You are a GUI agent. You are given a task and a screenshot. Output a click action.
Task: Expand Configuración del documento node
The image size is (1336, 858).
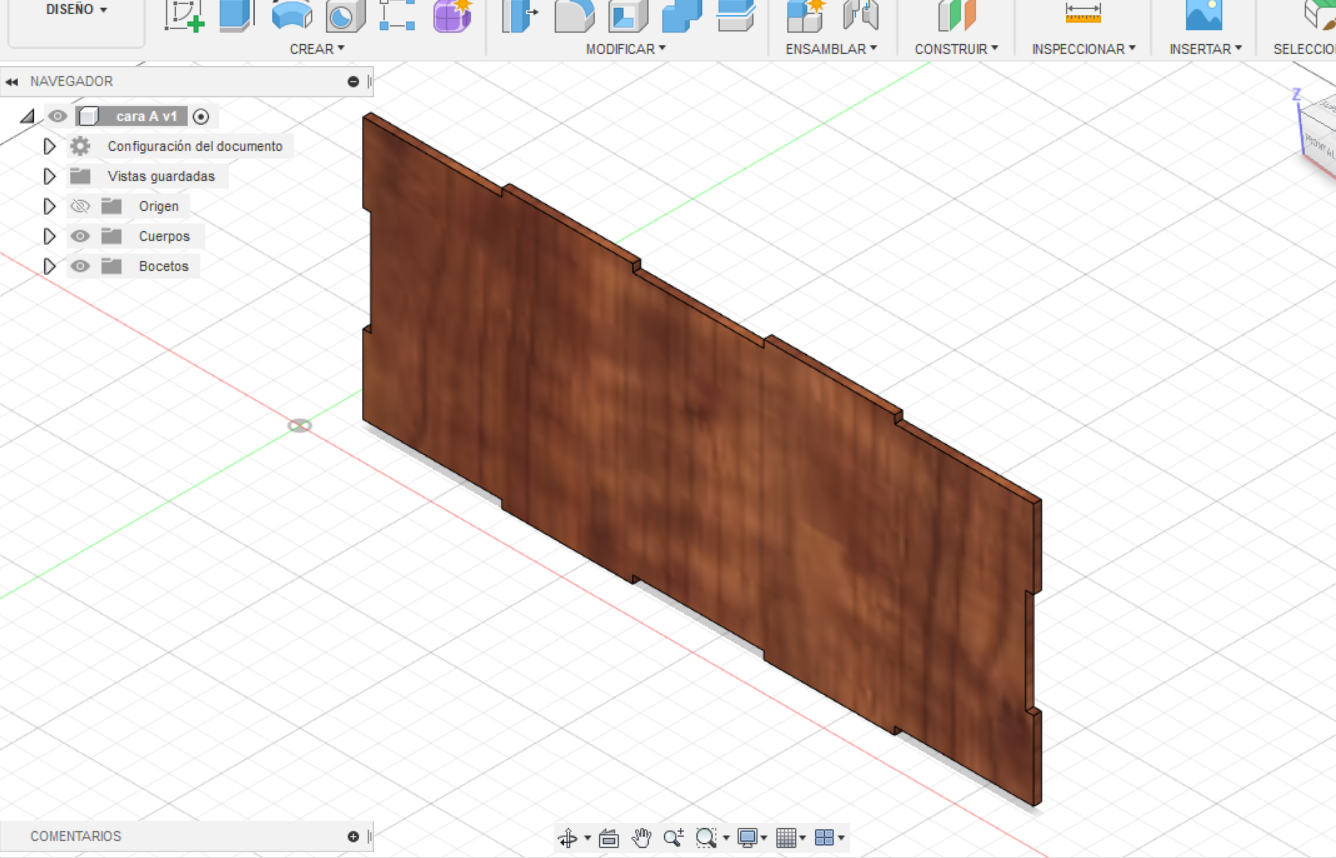tap(49, 147)
